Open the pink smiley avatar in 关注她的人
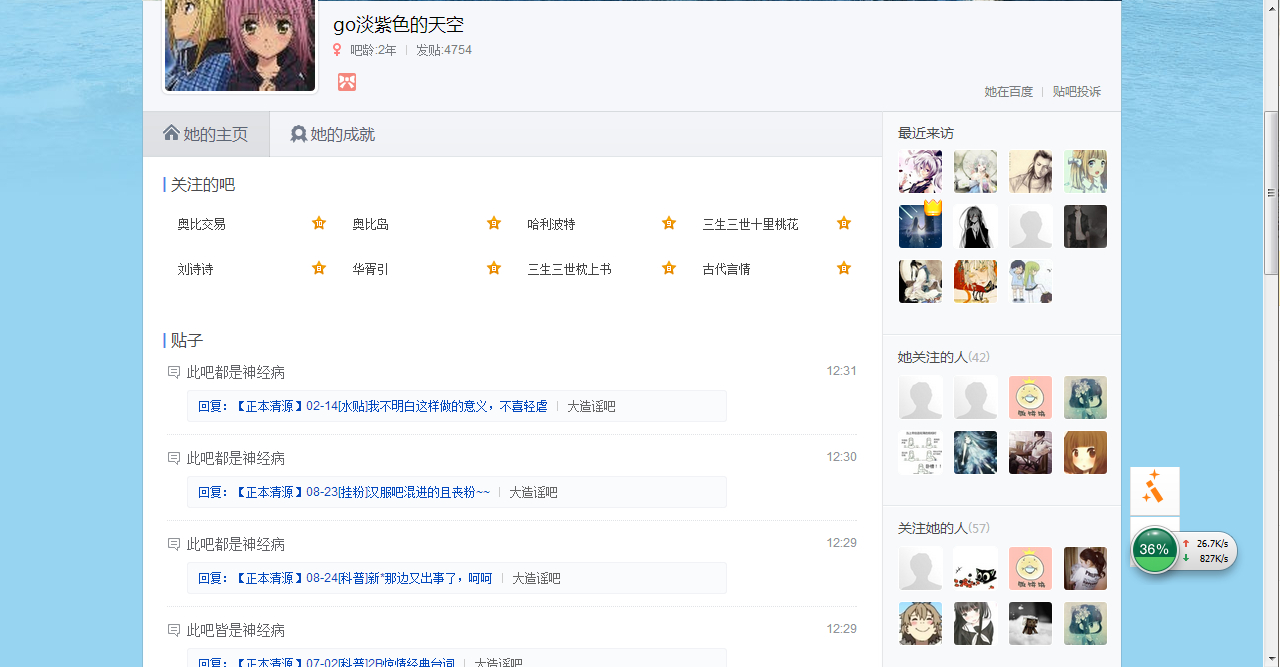 pos(1030,568)
